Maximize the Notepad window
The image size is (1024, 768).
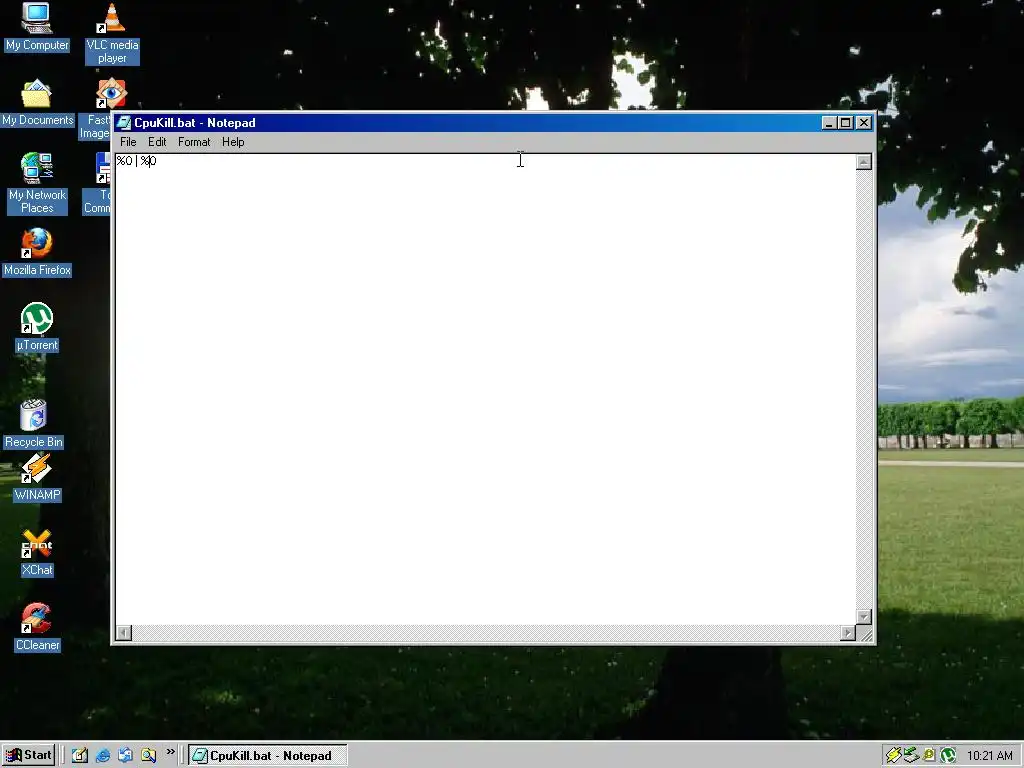[845, 123]
